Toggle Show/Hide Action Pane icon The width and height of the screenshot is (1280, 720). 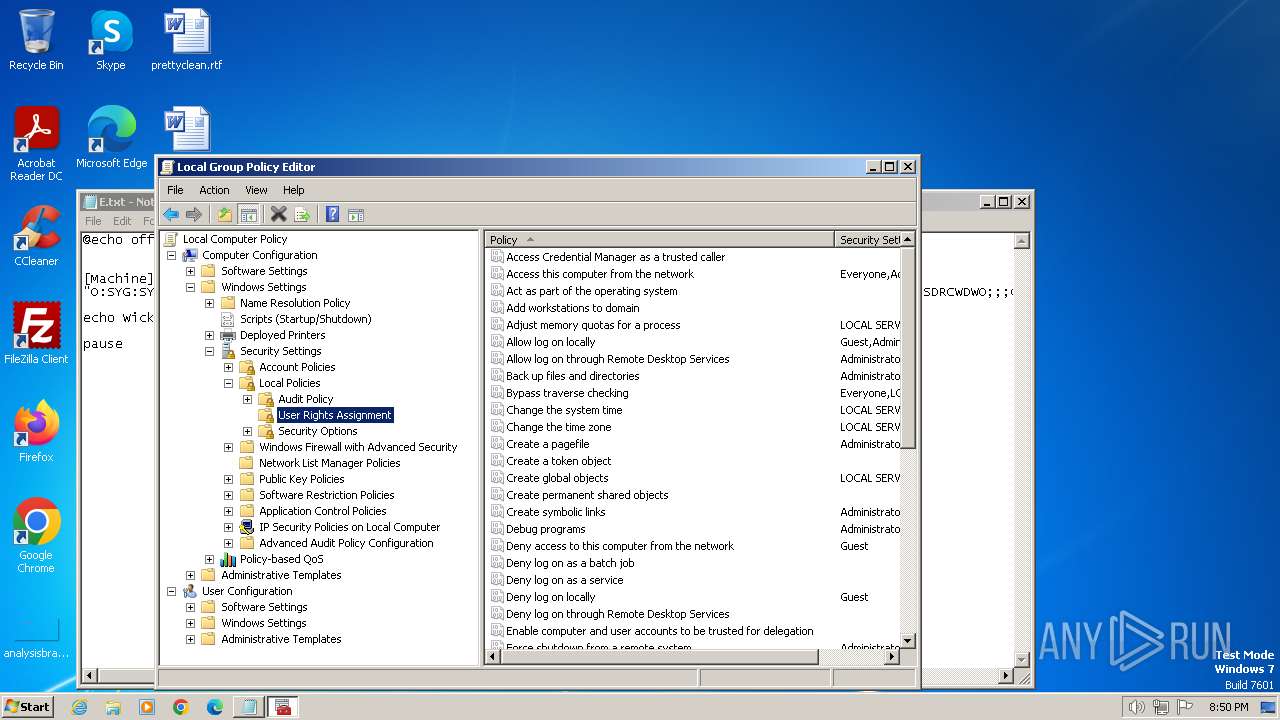355,214
